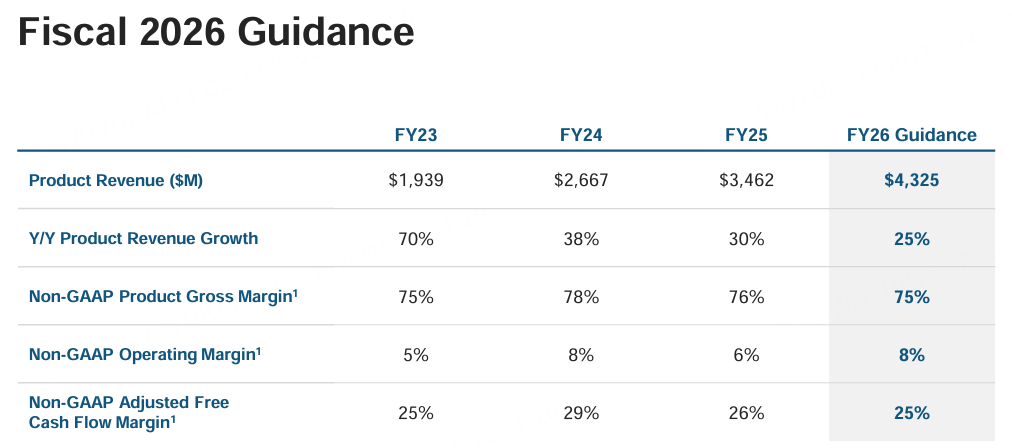The height and width of the screenshot is (448, 1012).
Task: Click the $4,325 FY26 guidance value
Action: 912,181
